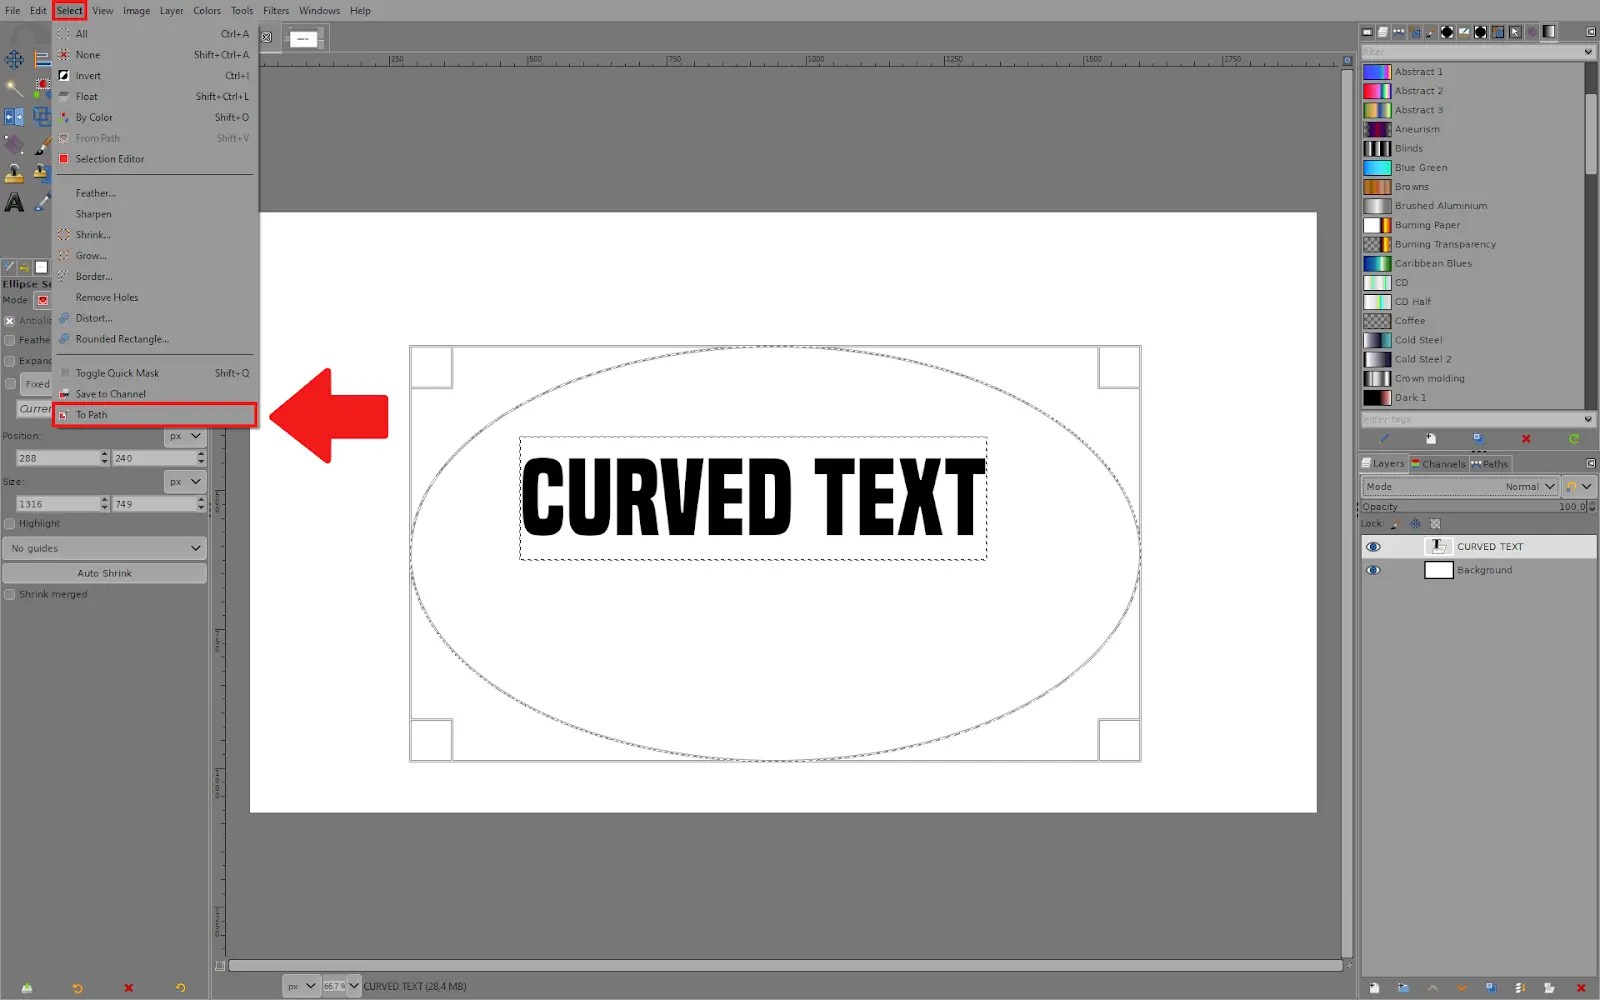
Task: Select the Move tool
Action: click(x=14, y=59)
